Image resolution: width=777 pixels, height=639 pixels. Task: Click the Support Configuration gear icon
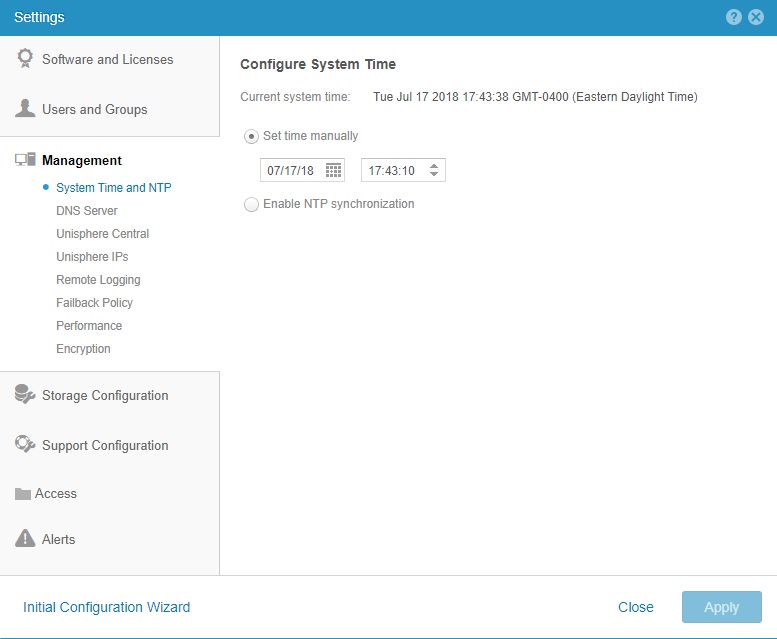point(26,445)
